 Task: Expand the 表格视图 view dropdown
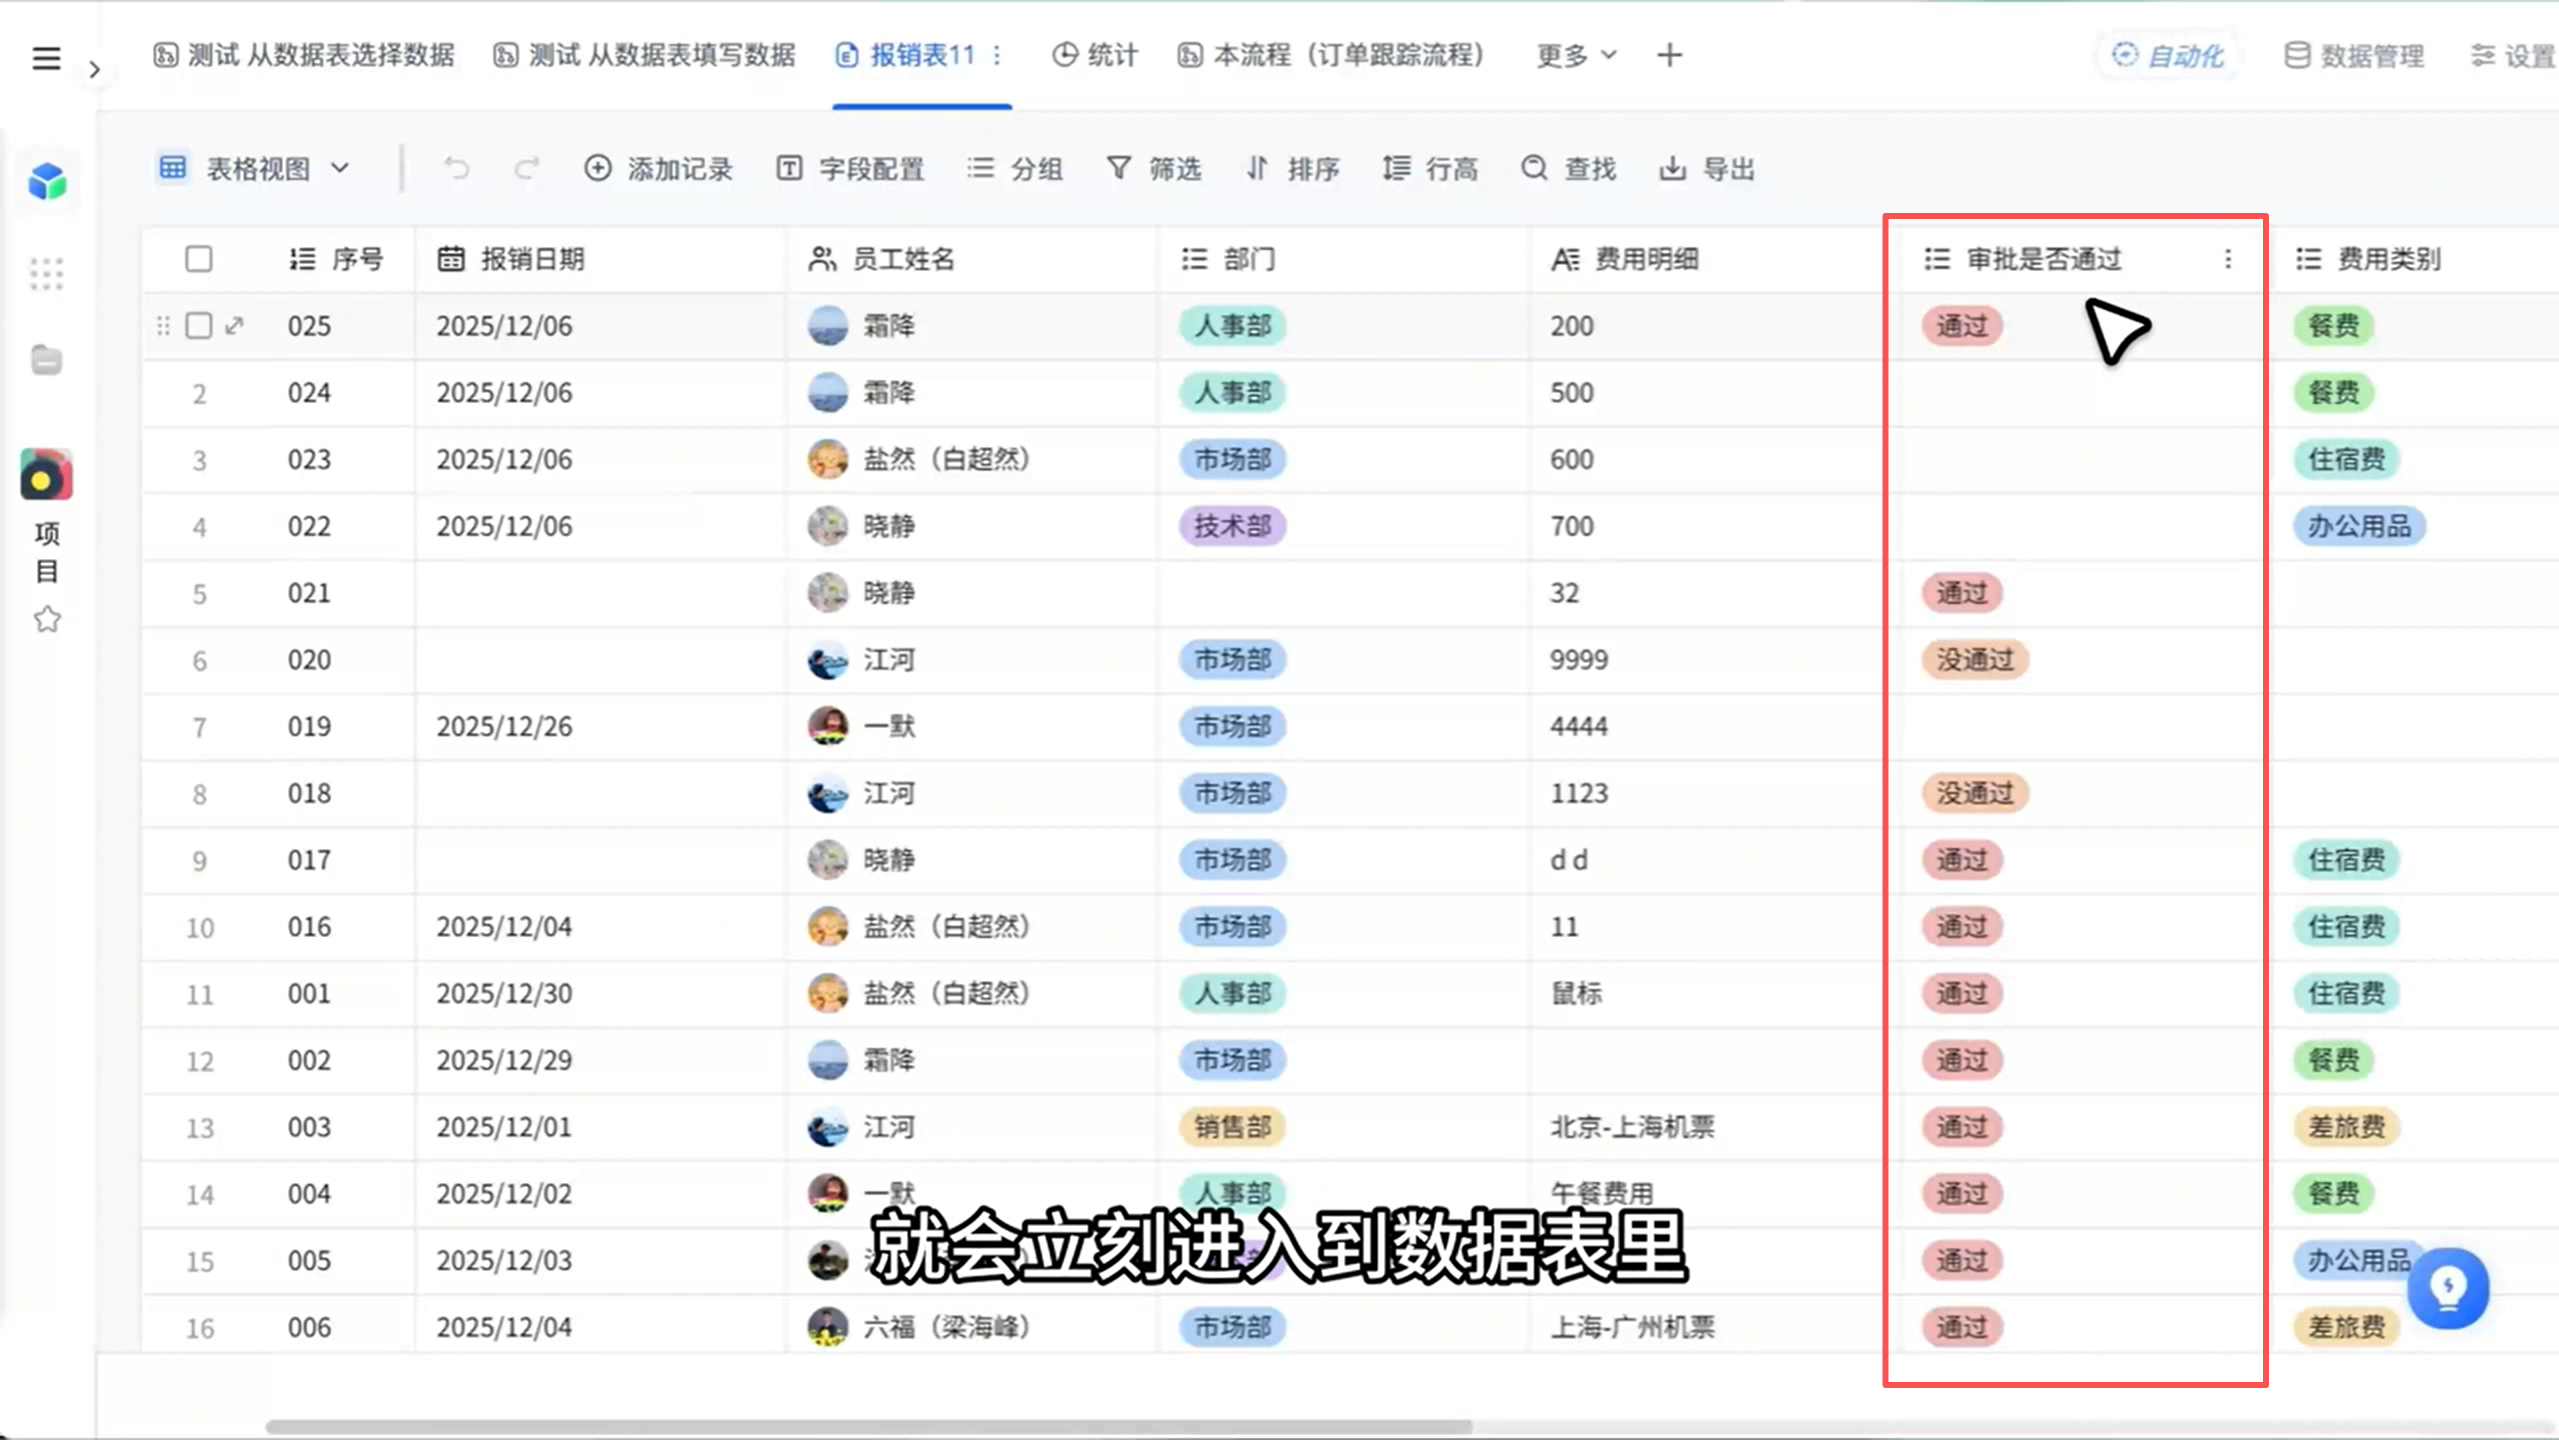coord(255,169)
